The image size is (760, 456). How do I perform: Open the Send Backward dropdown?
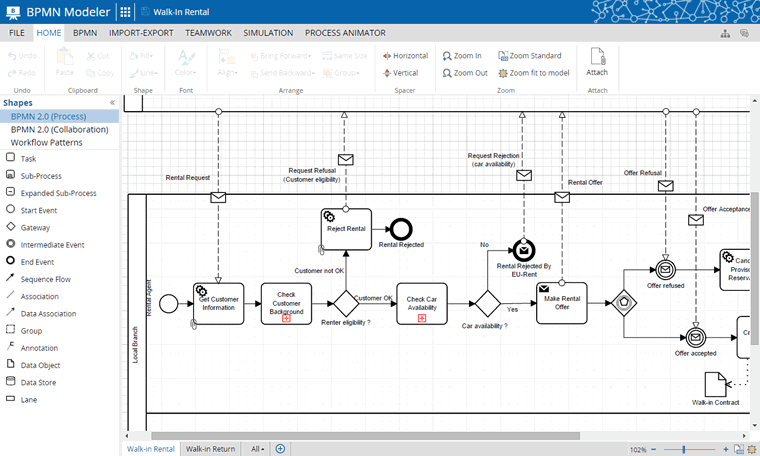[x=283, y=73]
